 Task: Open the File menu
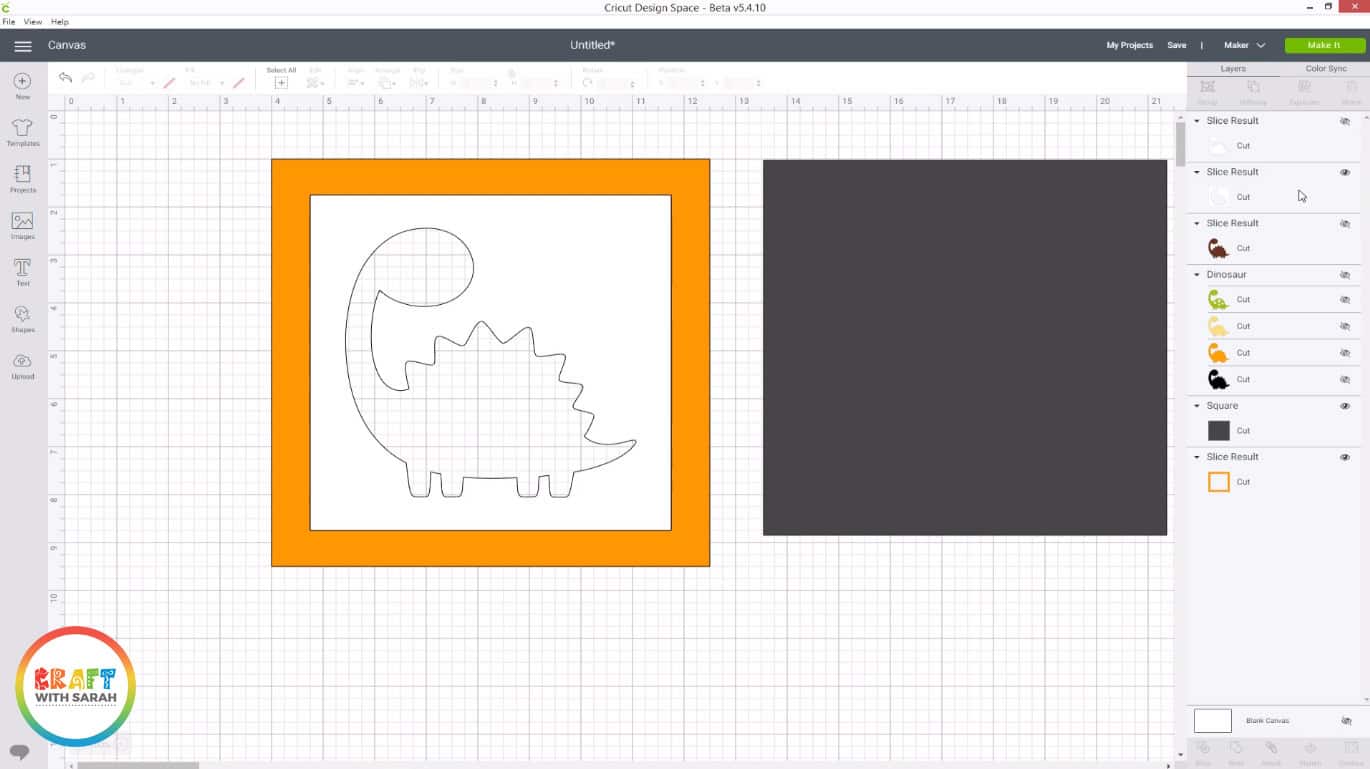(x=9, y=22)
